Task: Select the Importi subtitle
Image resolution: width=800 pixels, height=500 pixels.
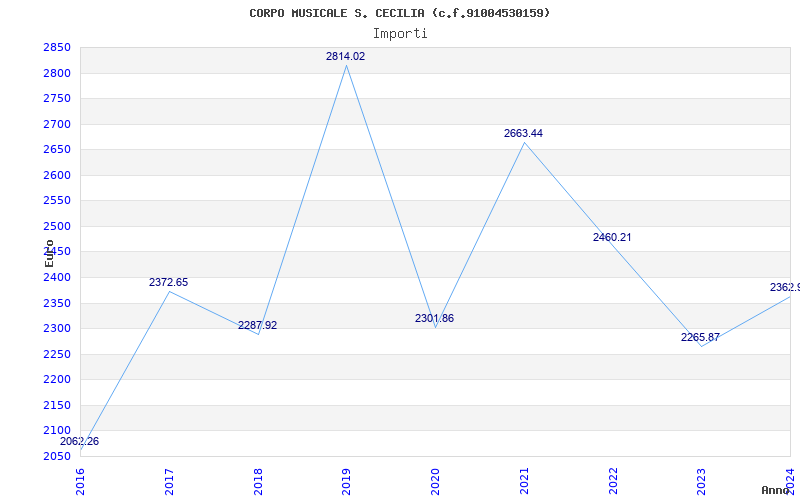Action: (400, 34)
